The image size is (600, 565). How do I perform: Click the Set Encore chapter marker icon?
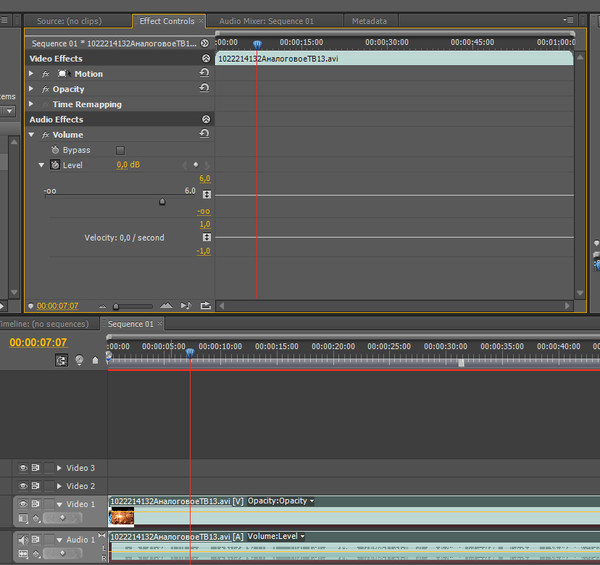click(79, 360)
